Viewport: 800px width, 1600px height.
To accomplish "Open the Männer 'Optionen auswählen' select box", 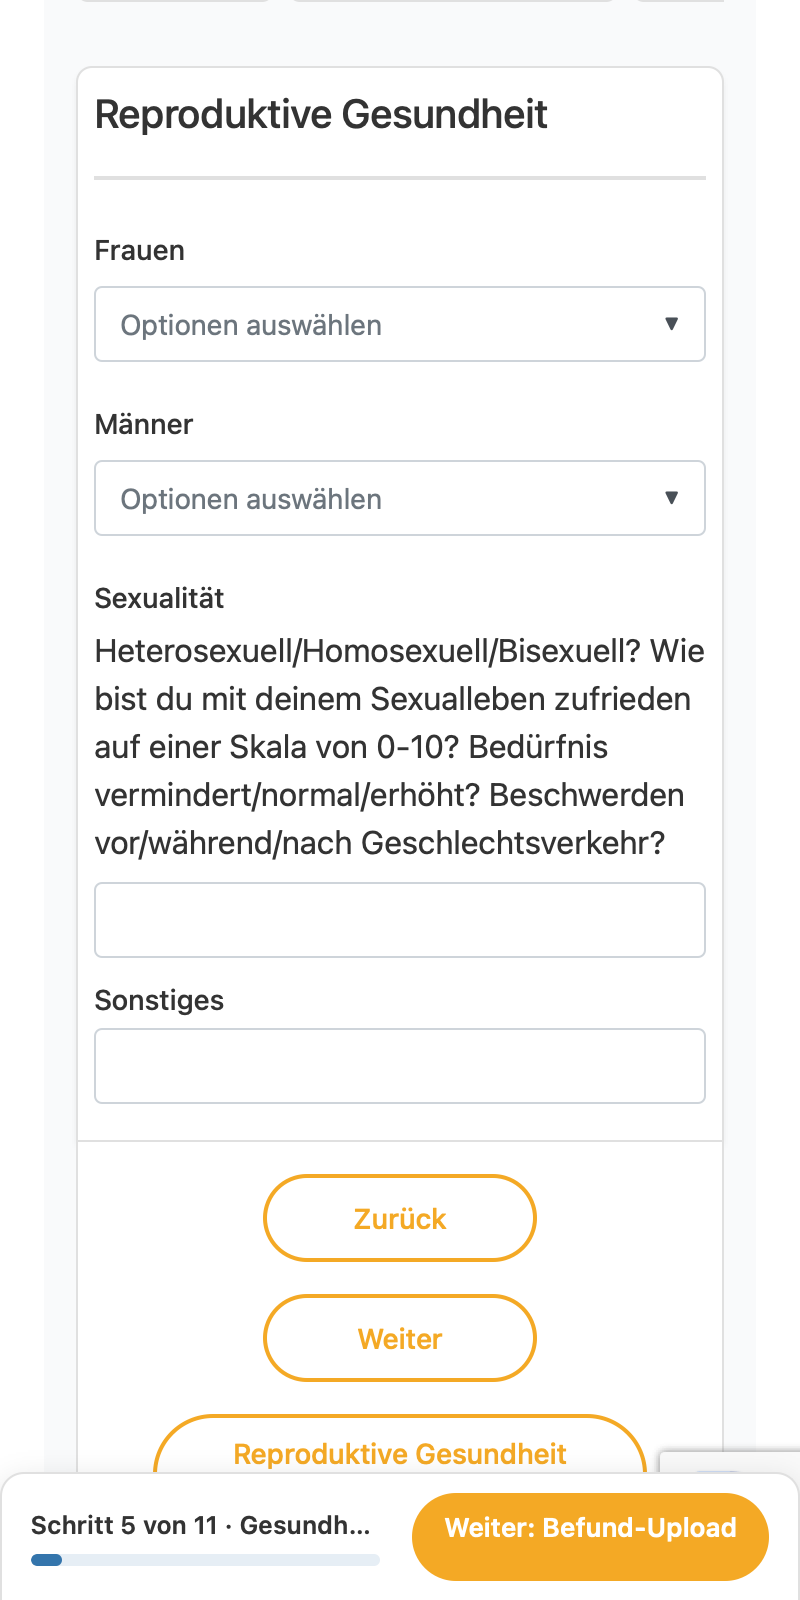I will [x=400, y=498].
